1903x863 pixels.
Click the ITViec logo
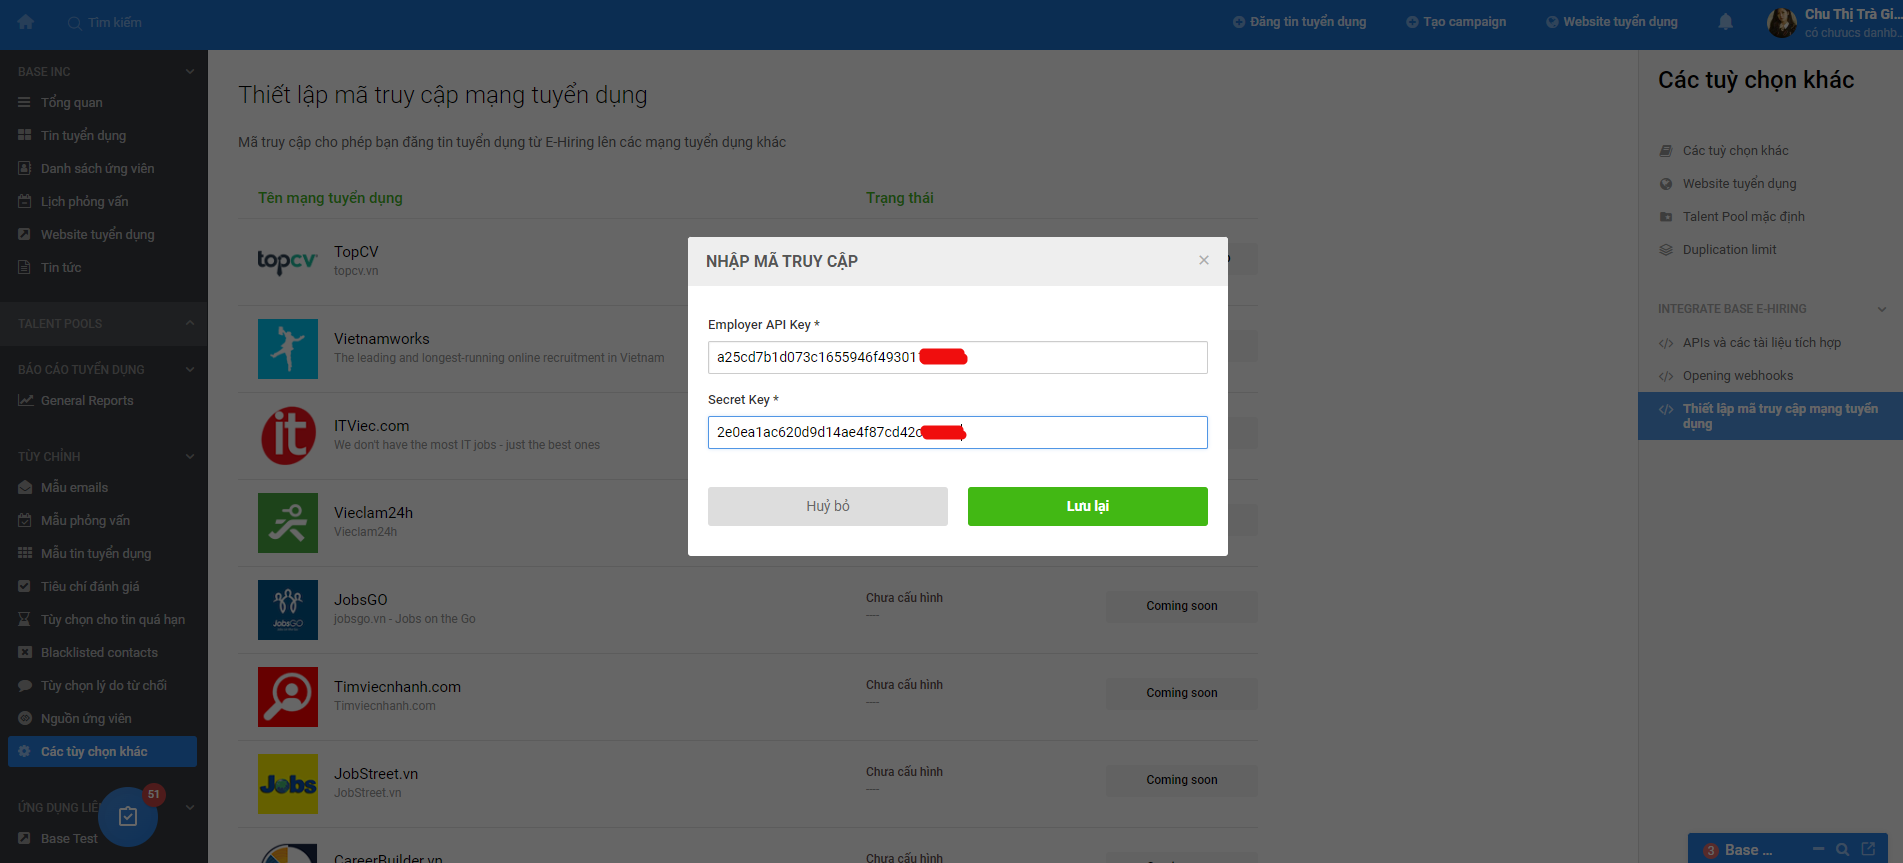coord(288,436)
